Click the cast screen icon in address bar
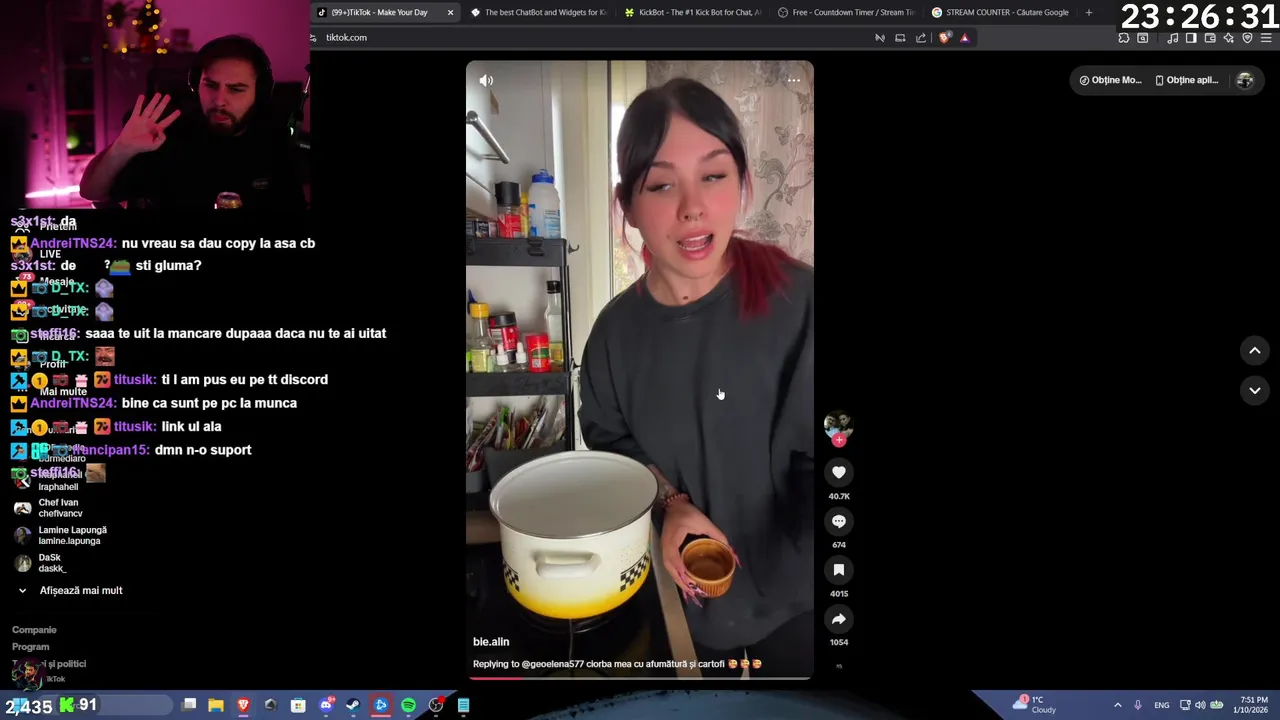Image resolution: width=1280 pixels, height=720 pixels. click(900, 38)
